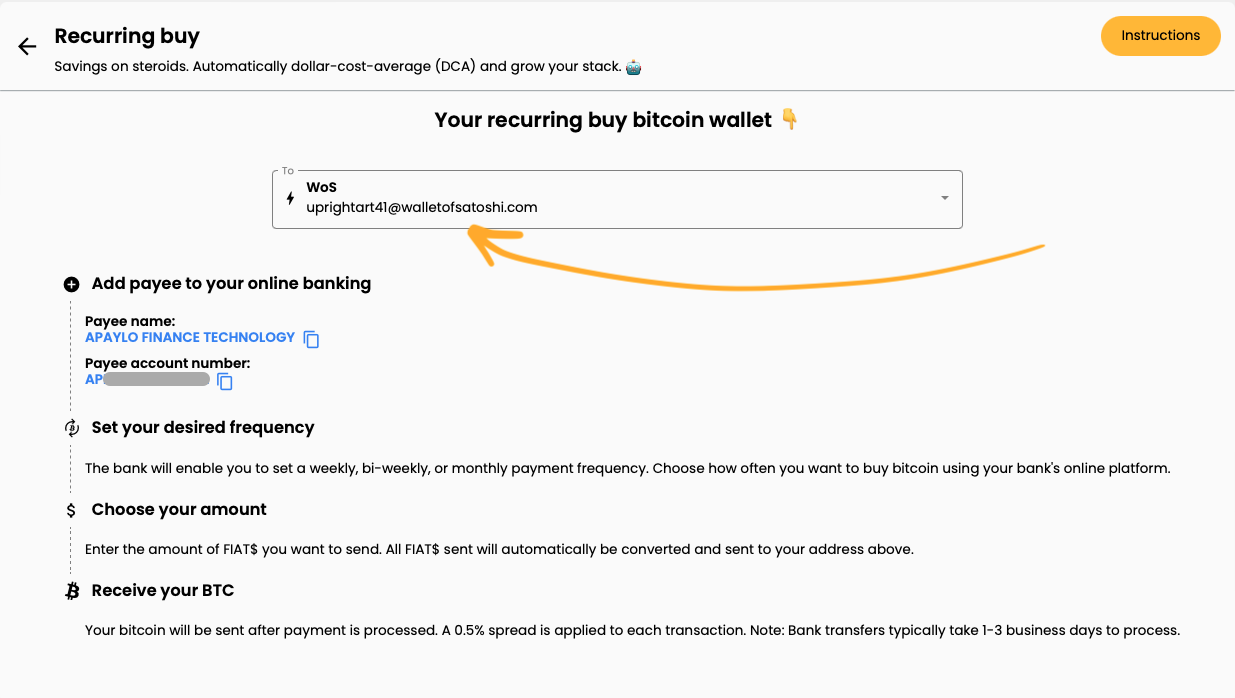Viewport: 1235px width, 698px height.
Task: Click the APAYLO FINANCE TECHNOLOGY payee name
Action: point(190,337)
